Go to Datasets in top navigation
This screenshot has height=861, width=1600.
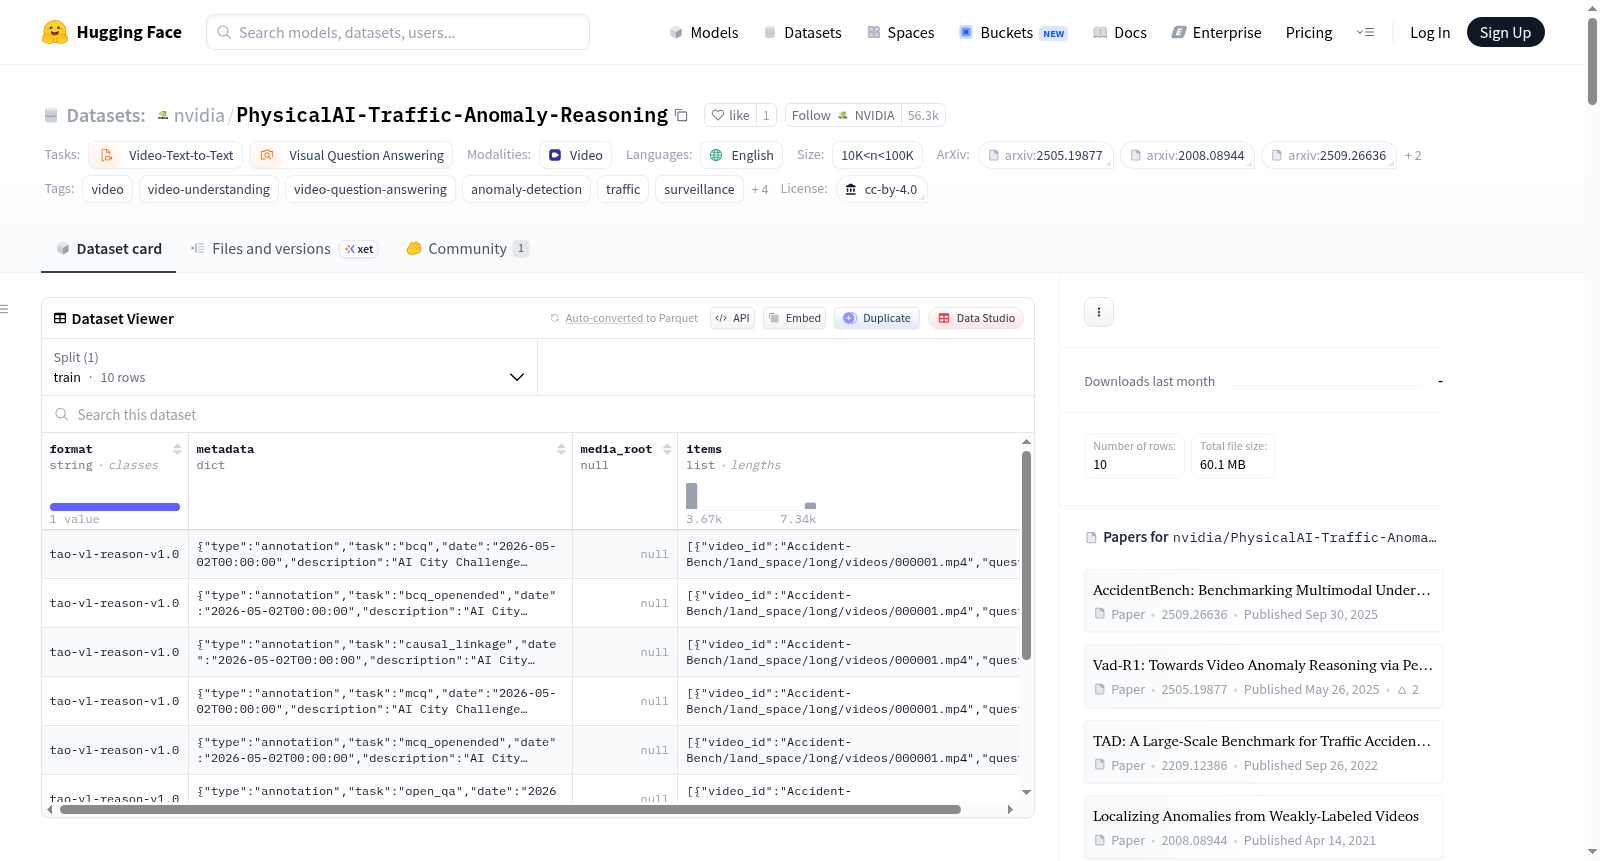pos(802,32)
